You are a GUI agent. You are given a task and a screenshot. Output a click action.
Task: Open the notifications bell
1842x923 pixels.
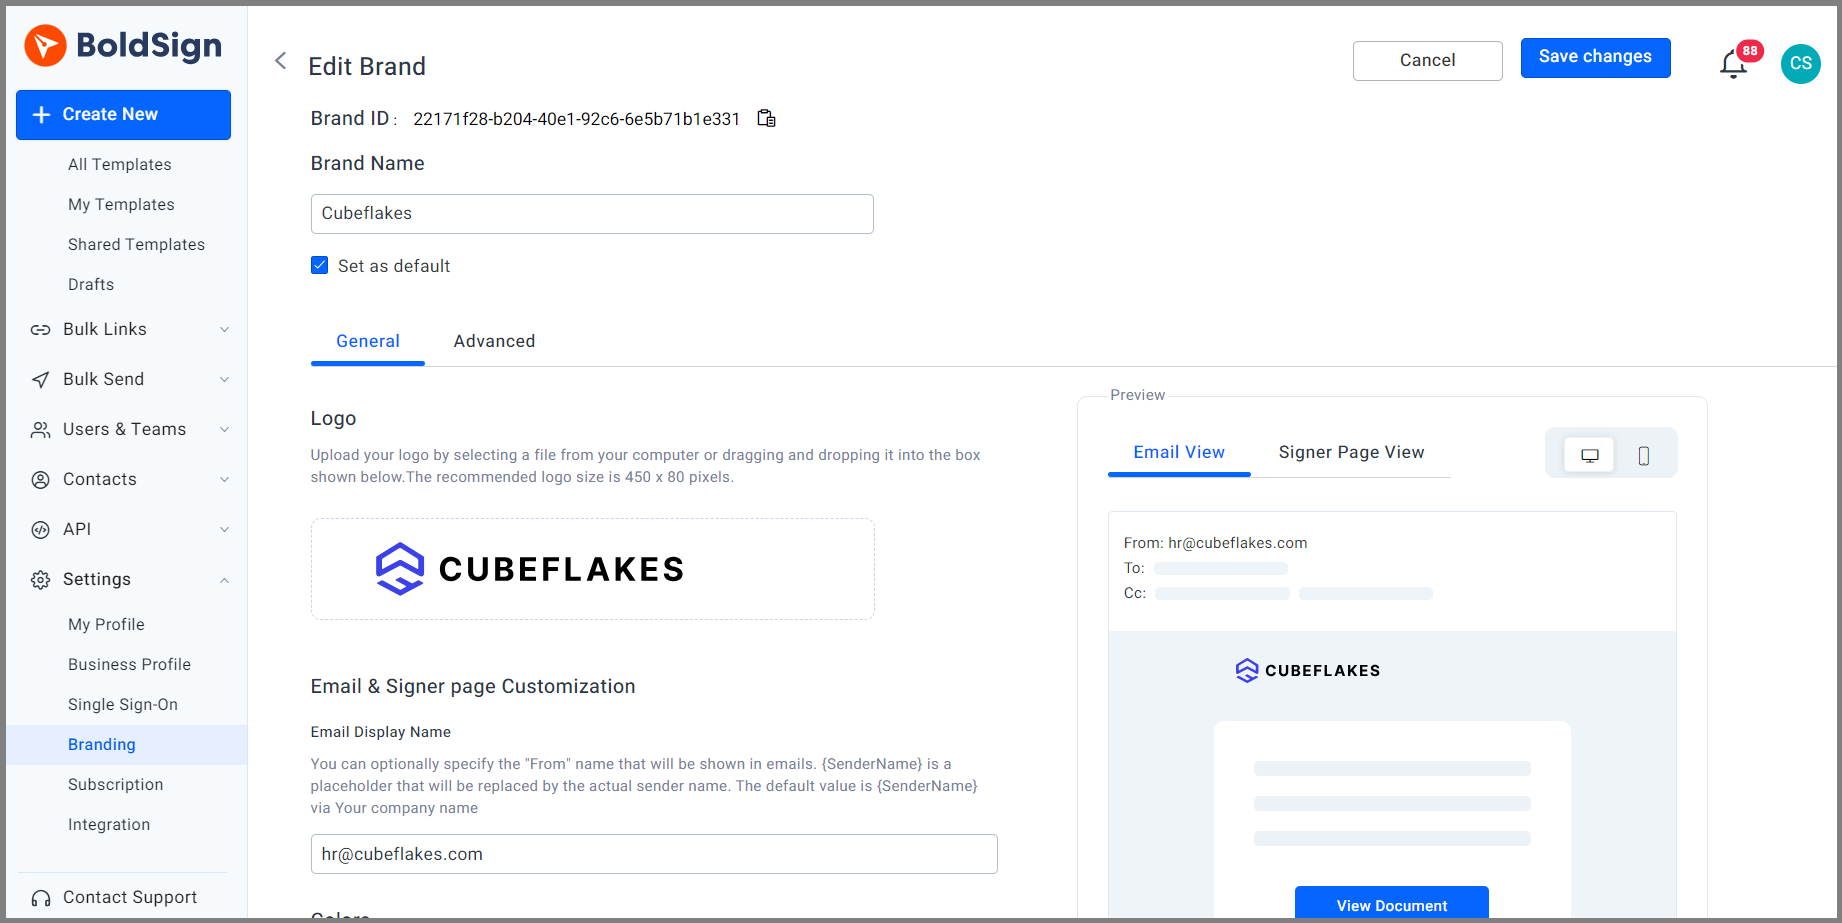click(1733, 65)
